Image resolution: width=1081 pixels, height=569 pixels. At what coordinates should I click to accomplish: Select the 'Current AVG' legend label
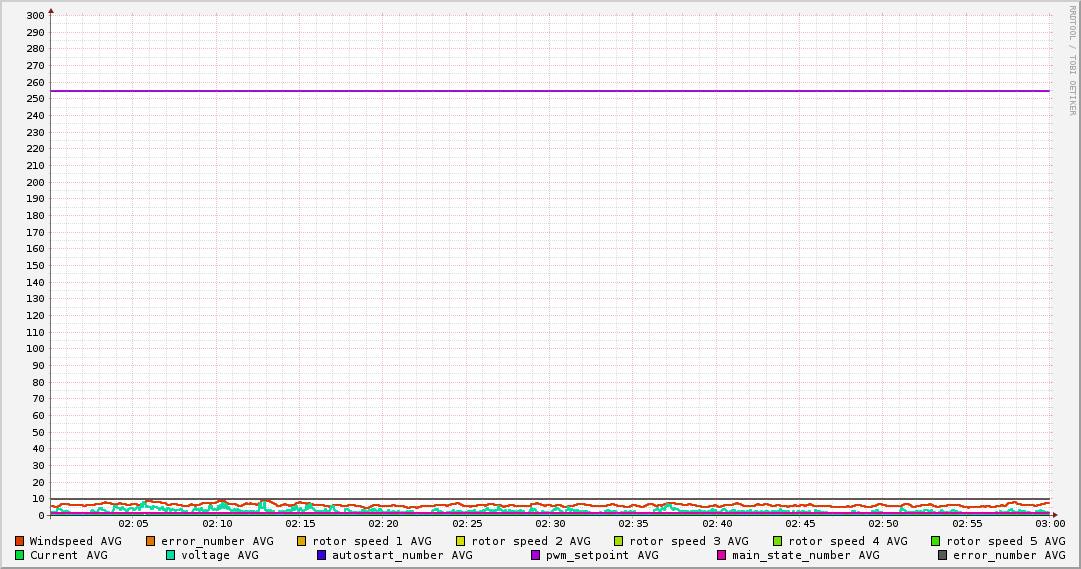(69, 555)
